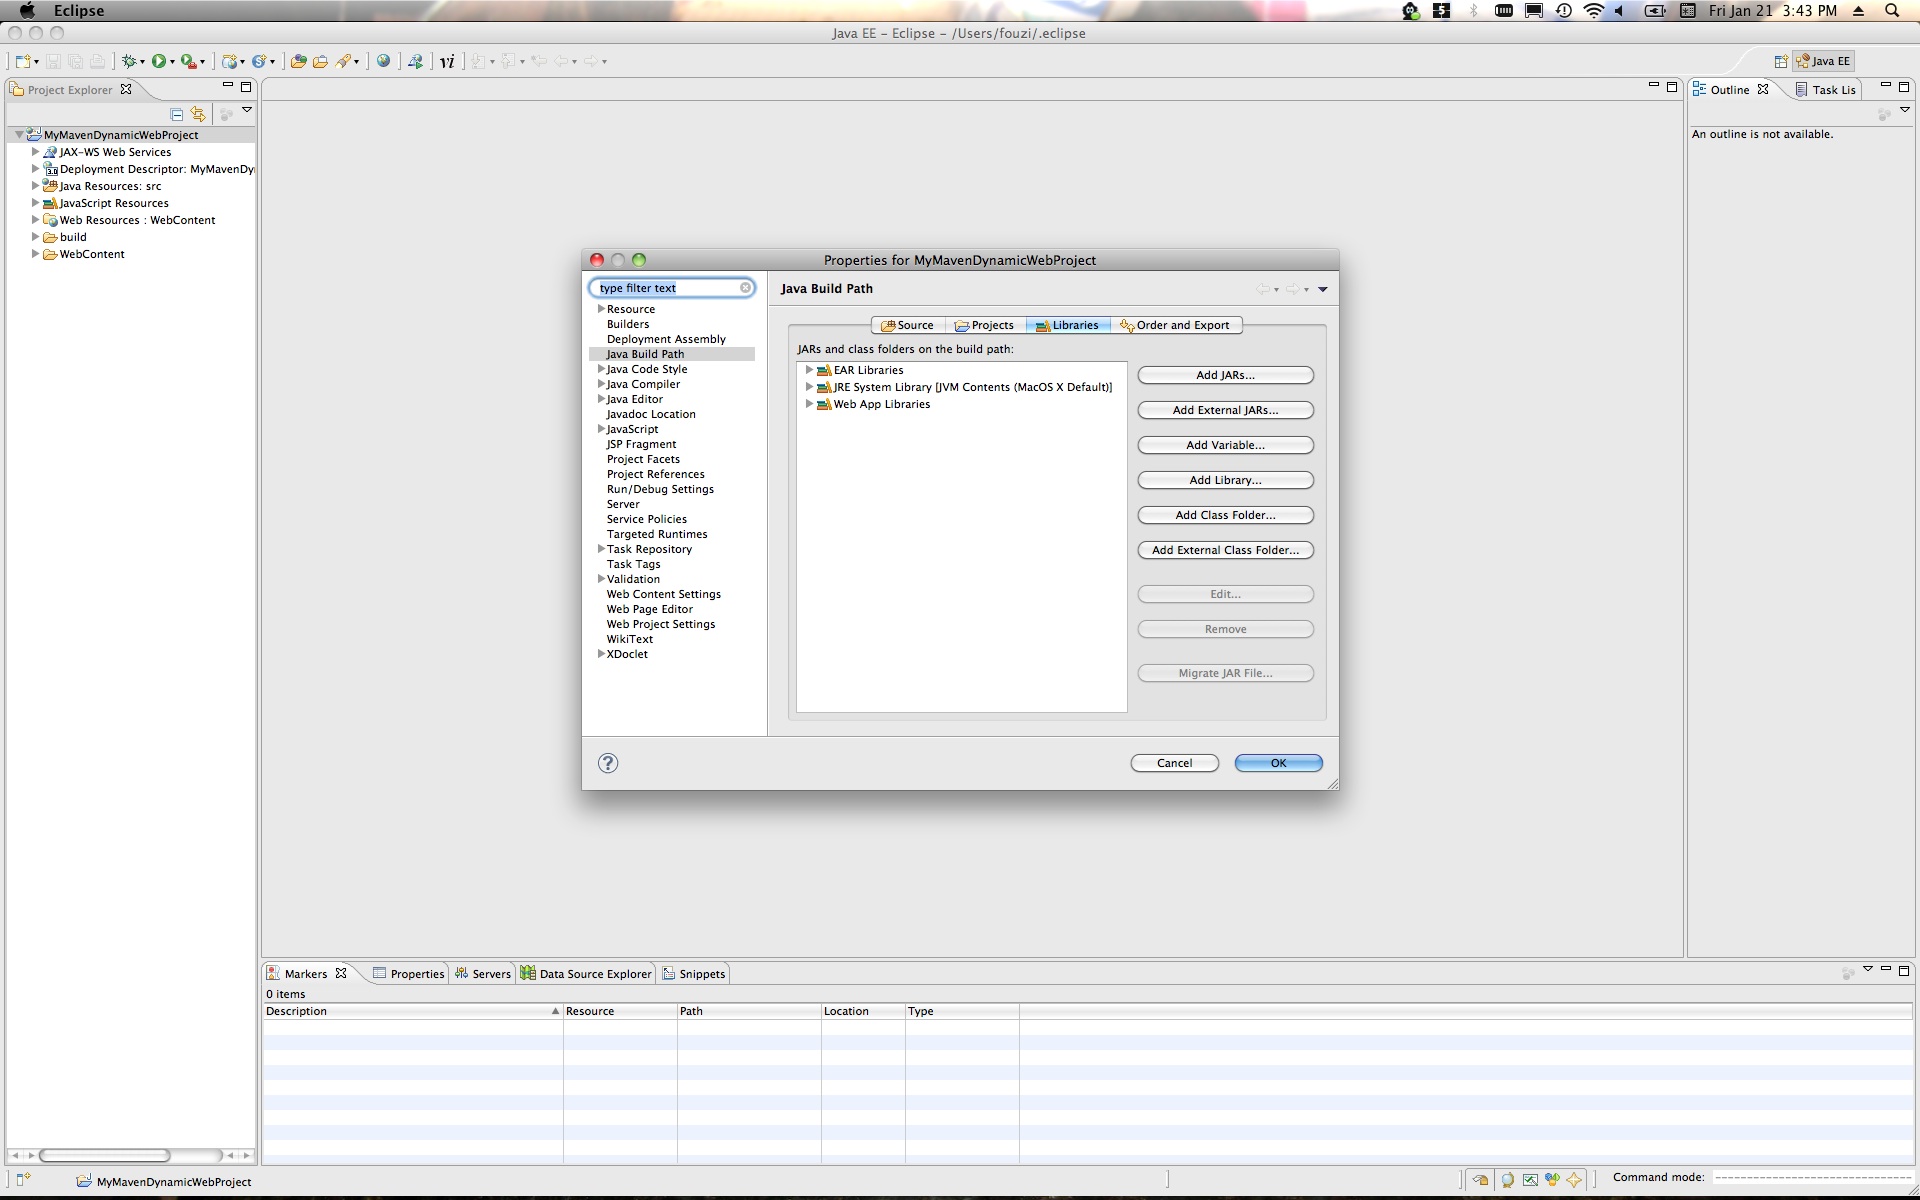
Task: Click the Open Type folder icon in toolbar
Action: (x=298, y=61)
